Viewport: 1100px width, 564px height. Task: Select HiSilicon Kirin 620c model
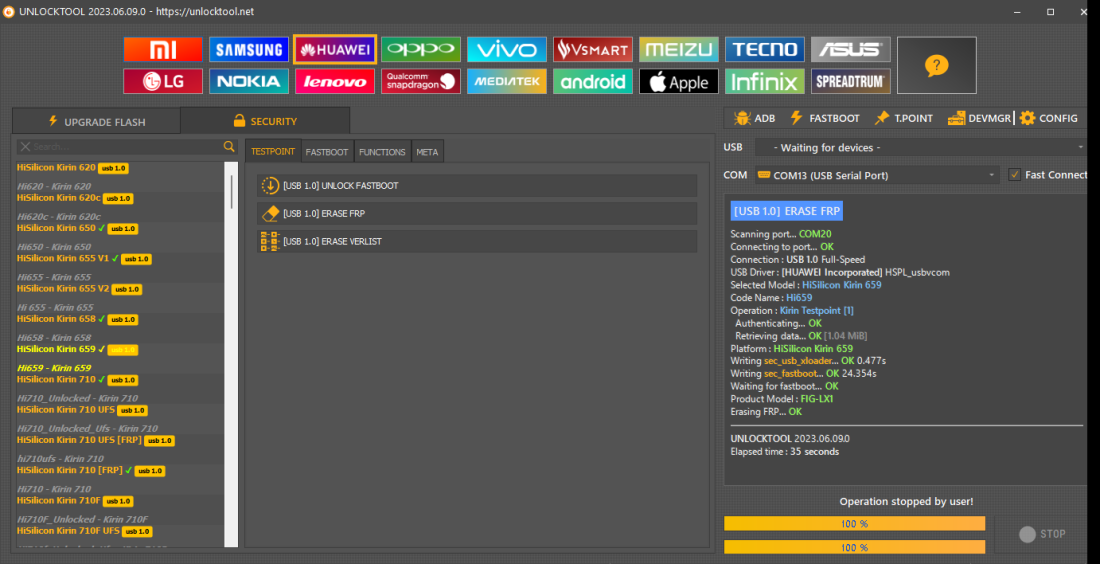pos(75,198)
